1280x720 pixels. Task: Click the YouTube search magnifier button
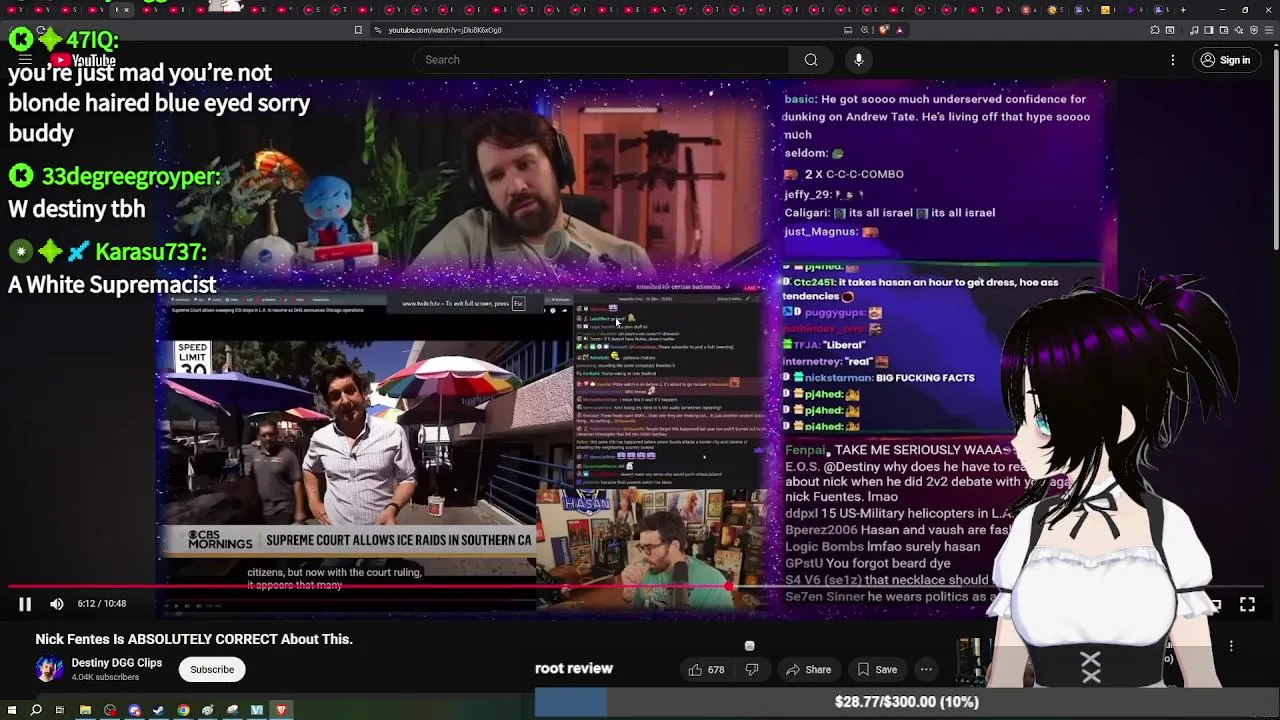tap(811, 60)
